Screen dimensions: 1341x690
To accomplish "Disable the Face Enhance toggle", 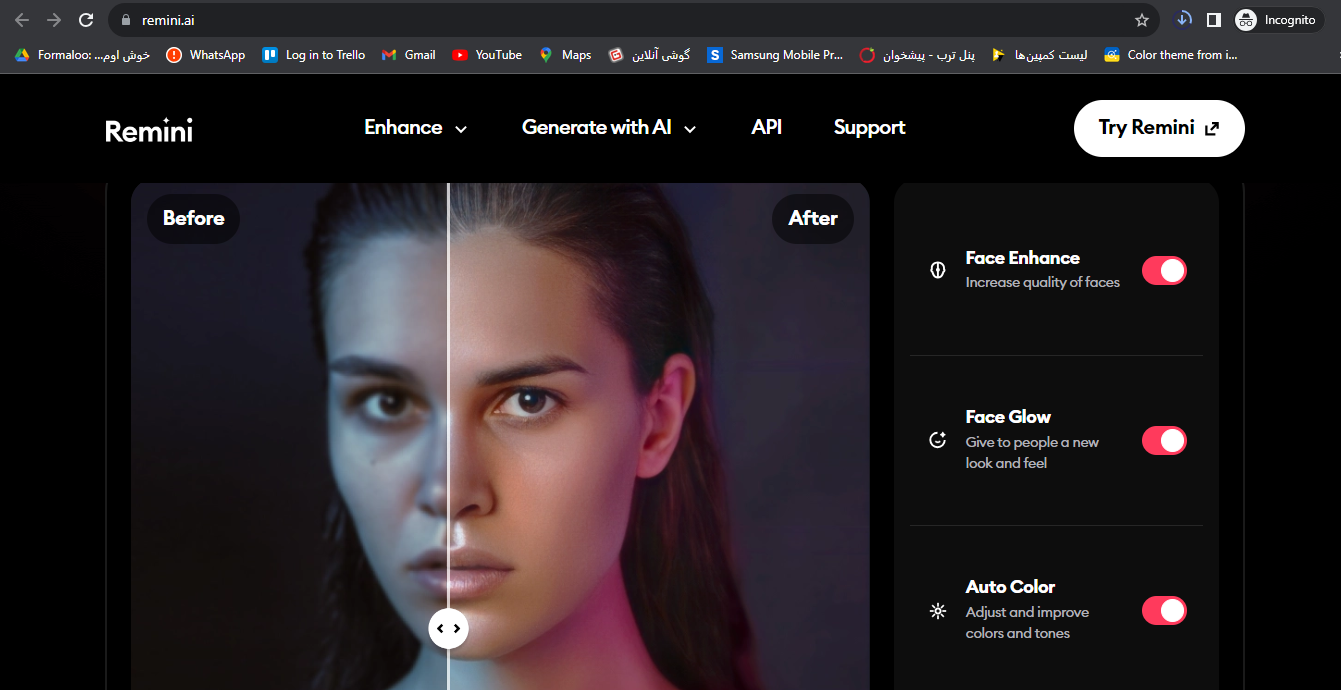I will [x=1164, y=271].
